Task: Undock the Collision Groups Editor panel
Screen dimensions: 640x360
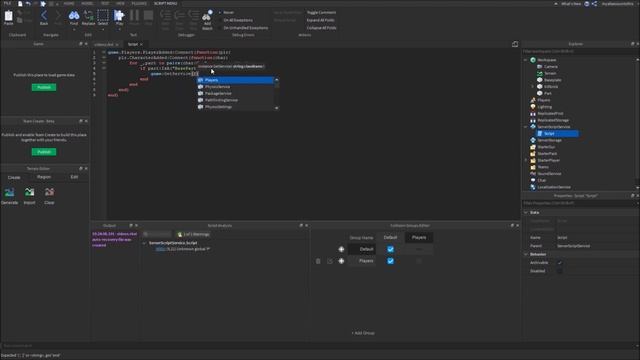Action: tap(512, 226)
